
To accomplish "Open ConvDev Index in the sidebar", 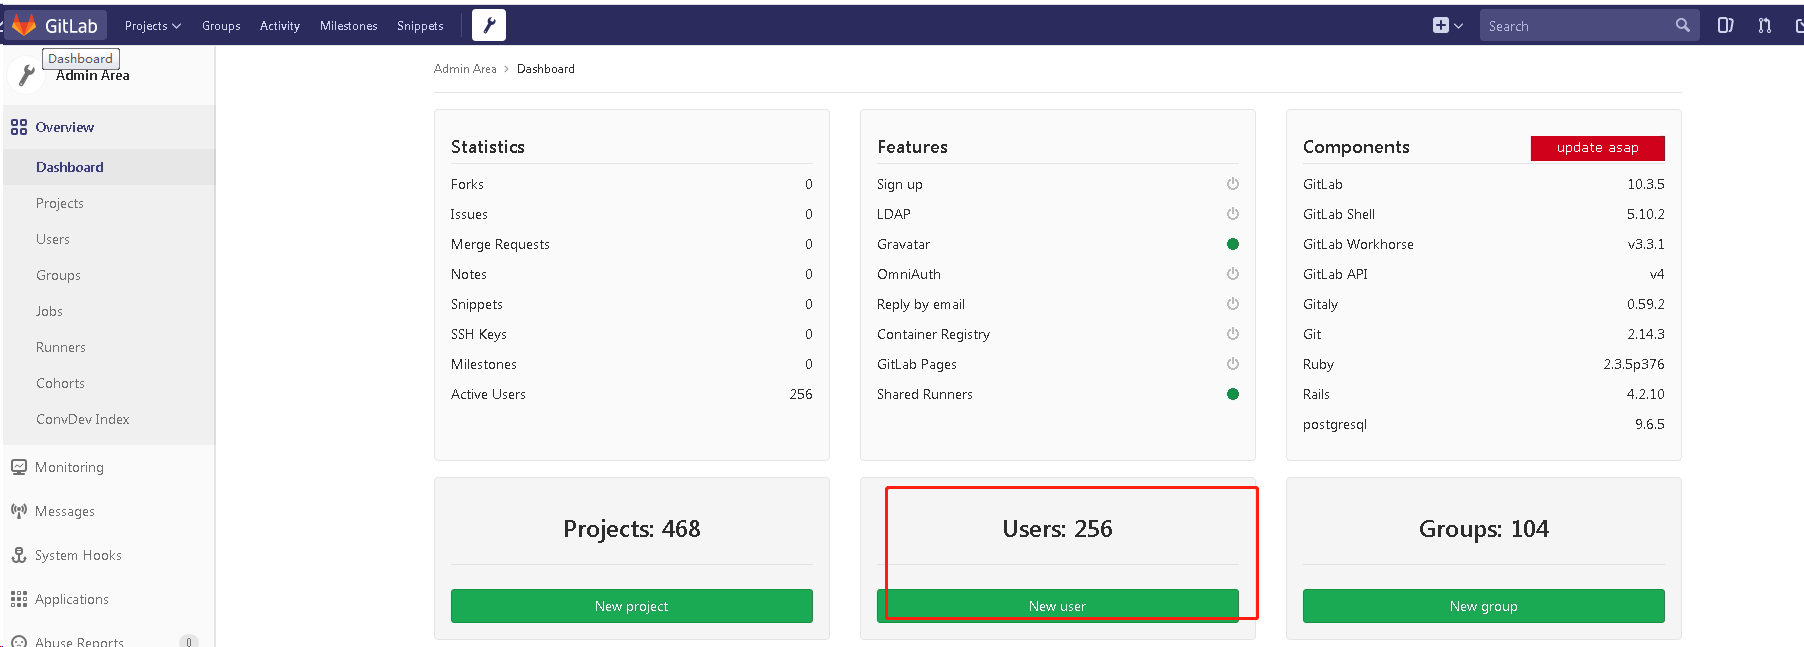I will pyautogui.click(x=83, y=419).
